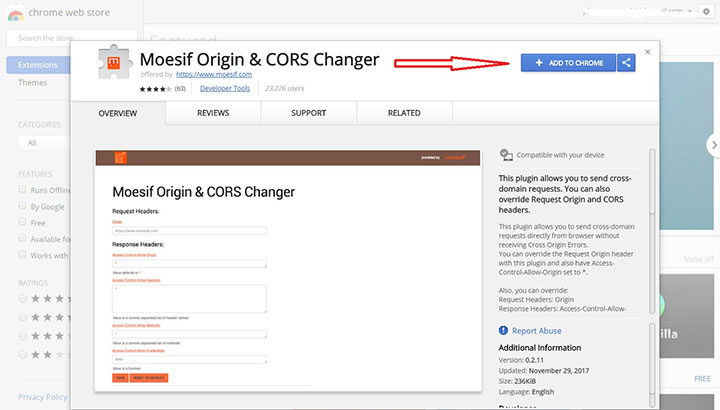720x410 pixels.
Task: Click the Language: English text
Action: (526, 392)
